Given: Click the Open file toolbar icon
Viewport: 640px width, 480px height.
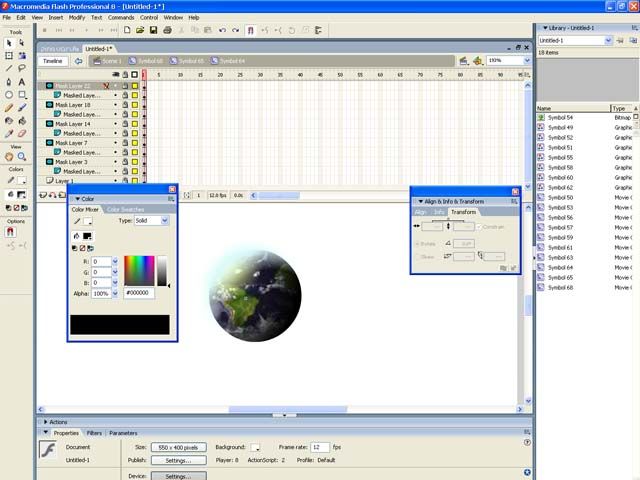Looking at the screenshot, I should coord(140,30).
